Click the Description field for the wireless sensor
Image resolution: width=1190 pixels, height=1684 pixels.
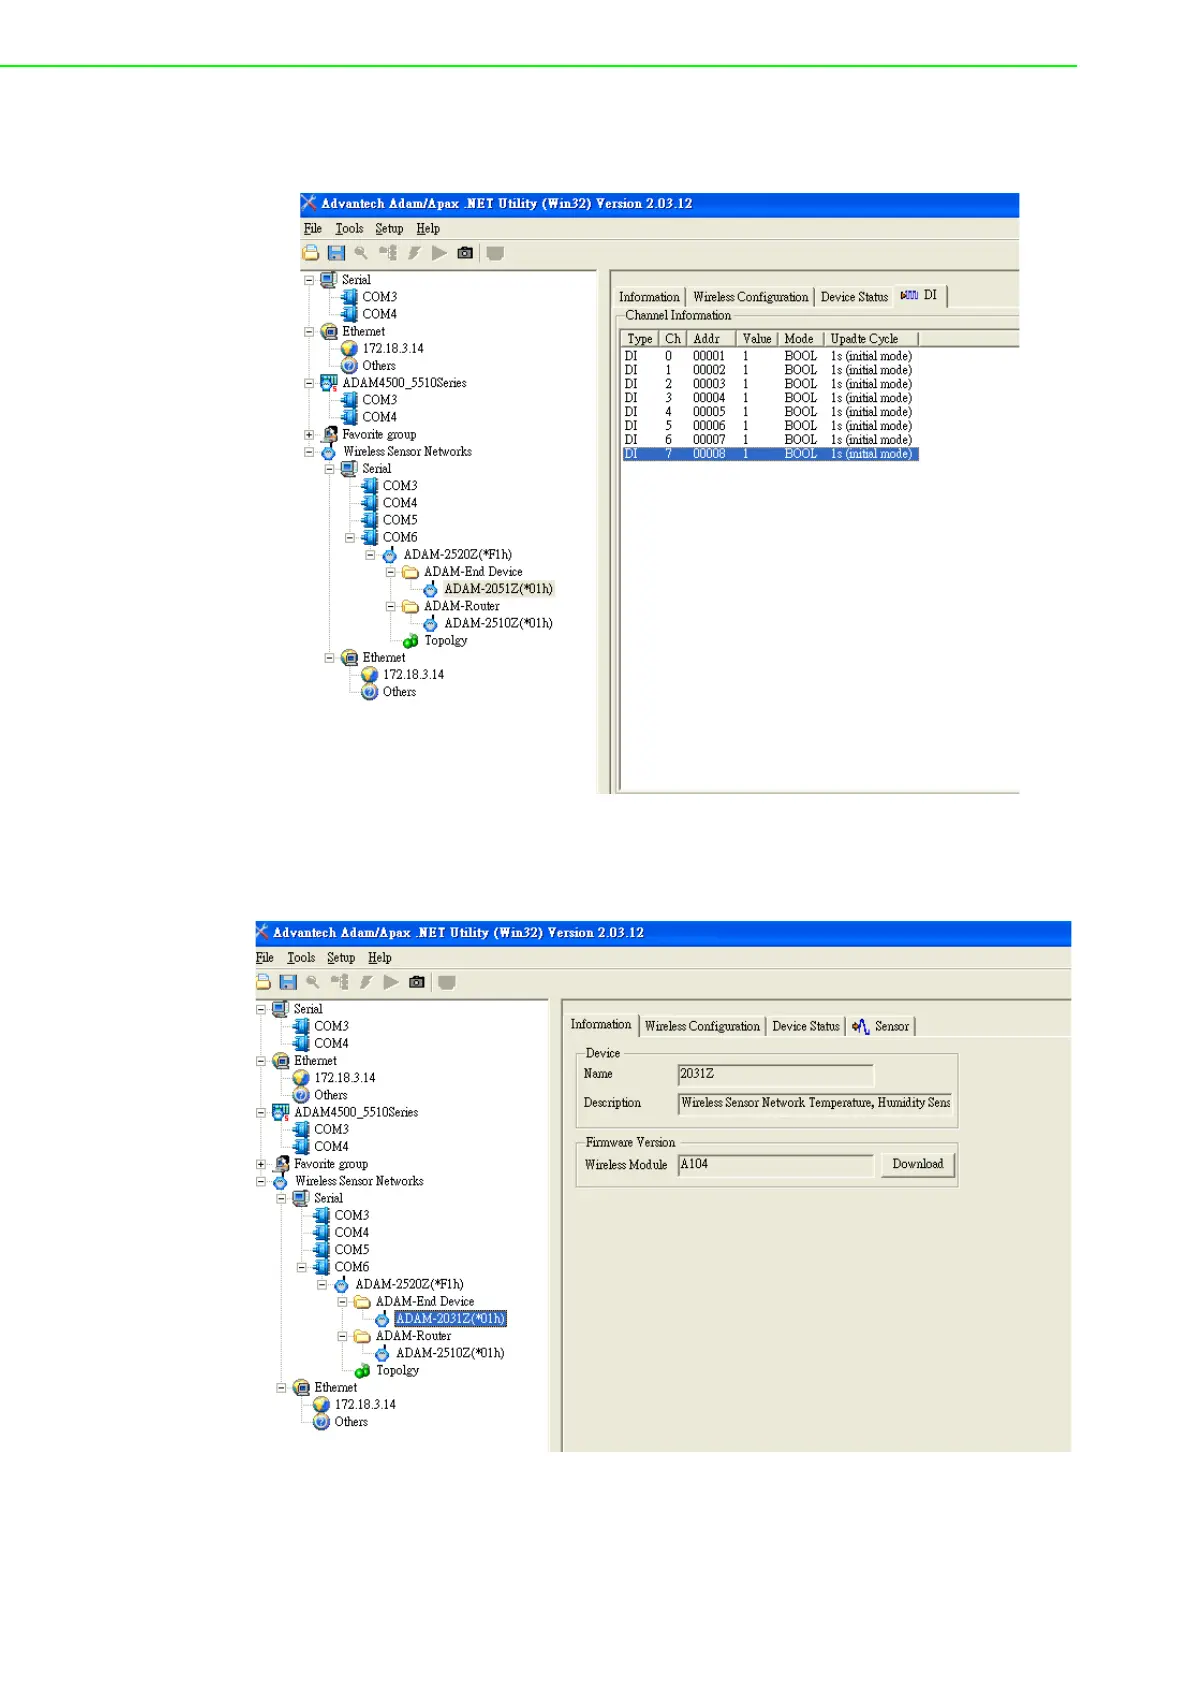[x=815, y=1103]
